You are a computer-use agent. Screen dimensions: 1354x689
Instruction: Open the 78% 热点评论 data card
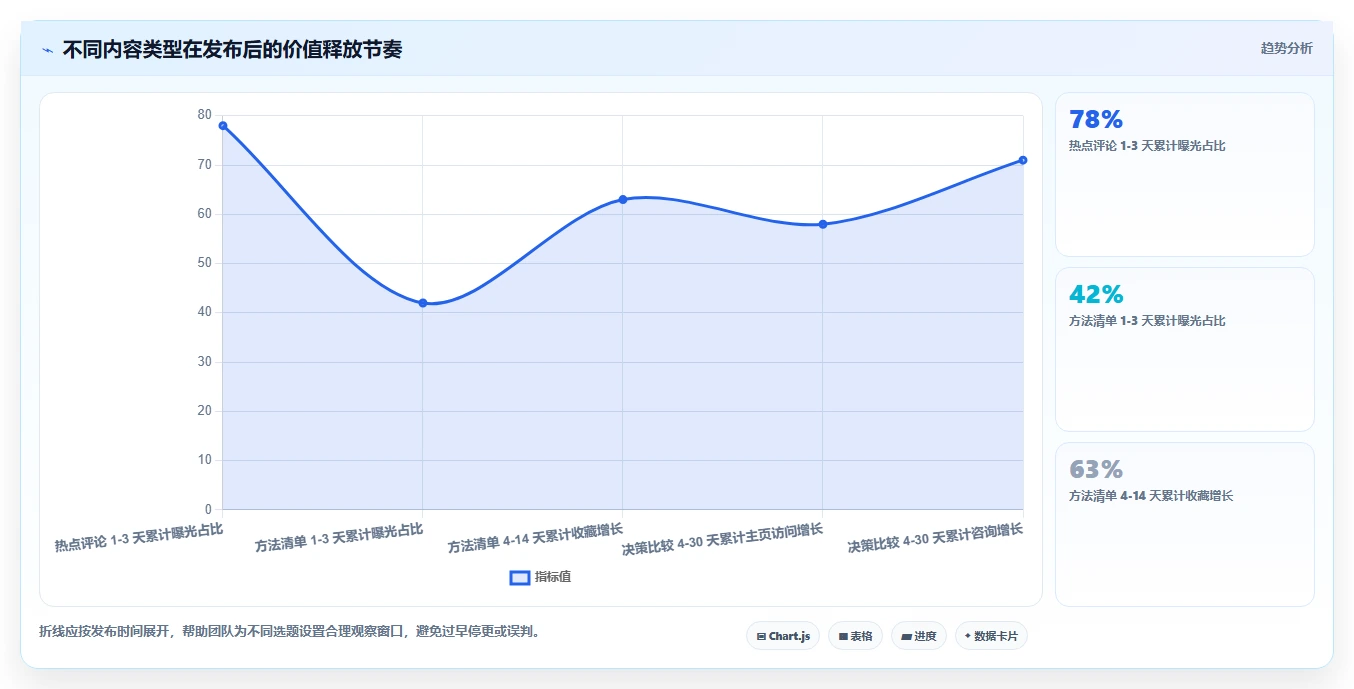pyautogui.click(x=1185, y=175)
